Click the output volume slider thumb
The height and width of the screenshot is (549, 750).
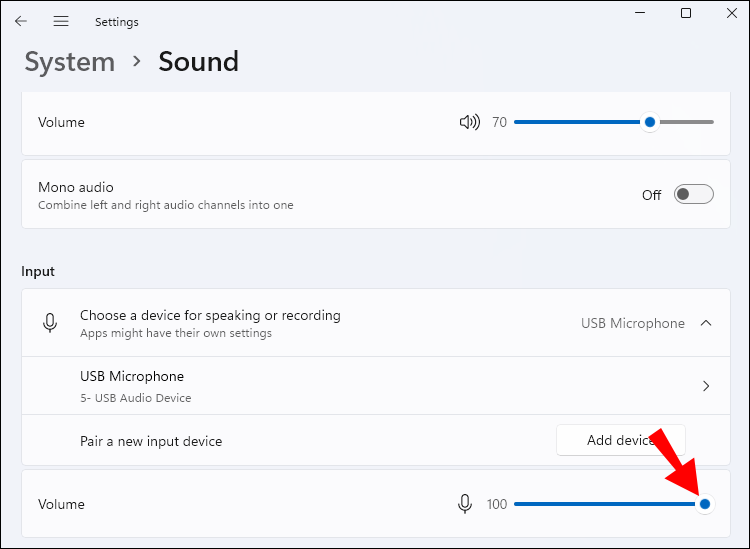point(650,122)
